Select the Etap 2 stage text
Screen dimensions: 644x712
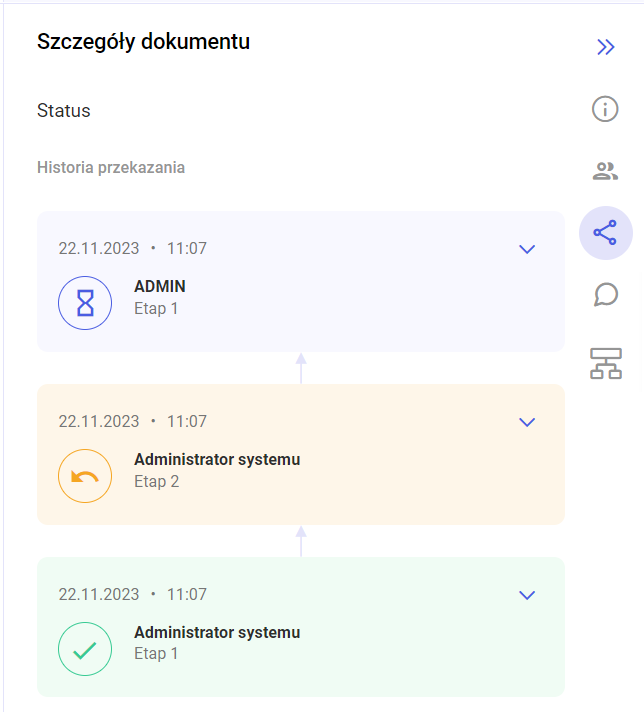157,481
